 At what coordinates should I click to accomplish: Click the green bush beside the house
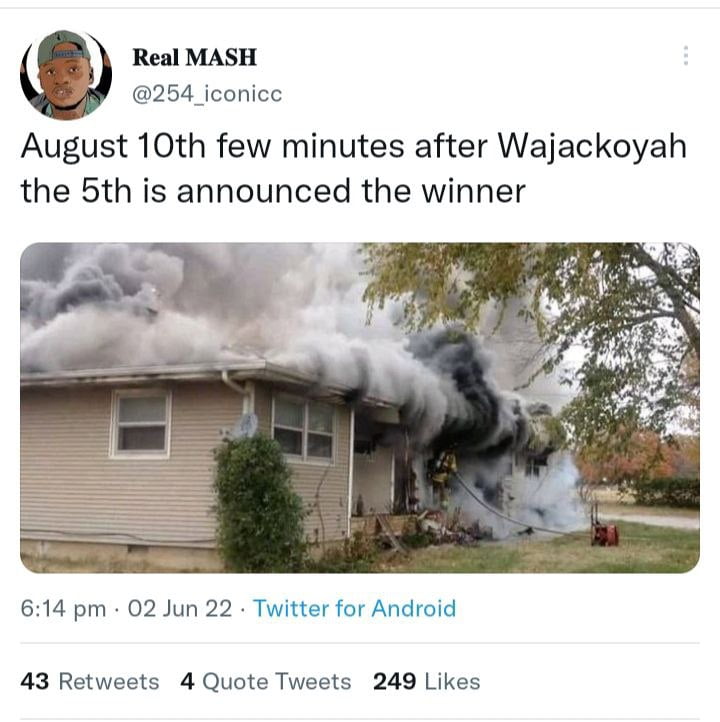tap(259, 503)
